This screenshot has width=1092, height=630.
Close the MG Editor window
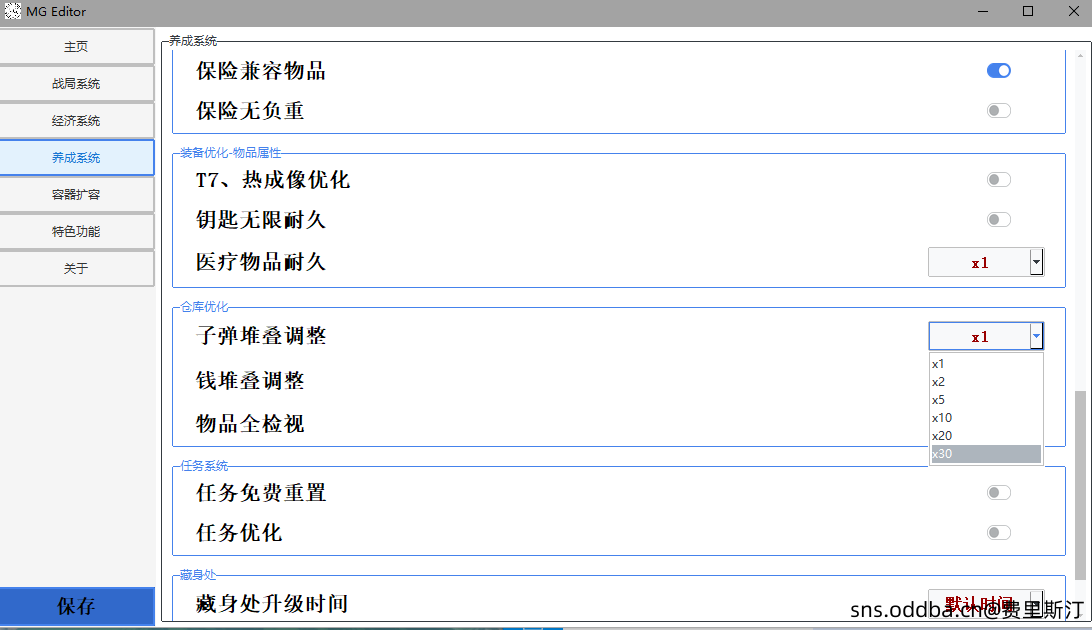[1073, 11]
